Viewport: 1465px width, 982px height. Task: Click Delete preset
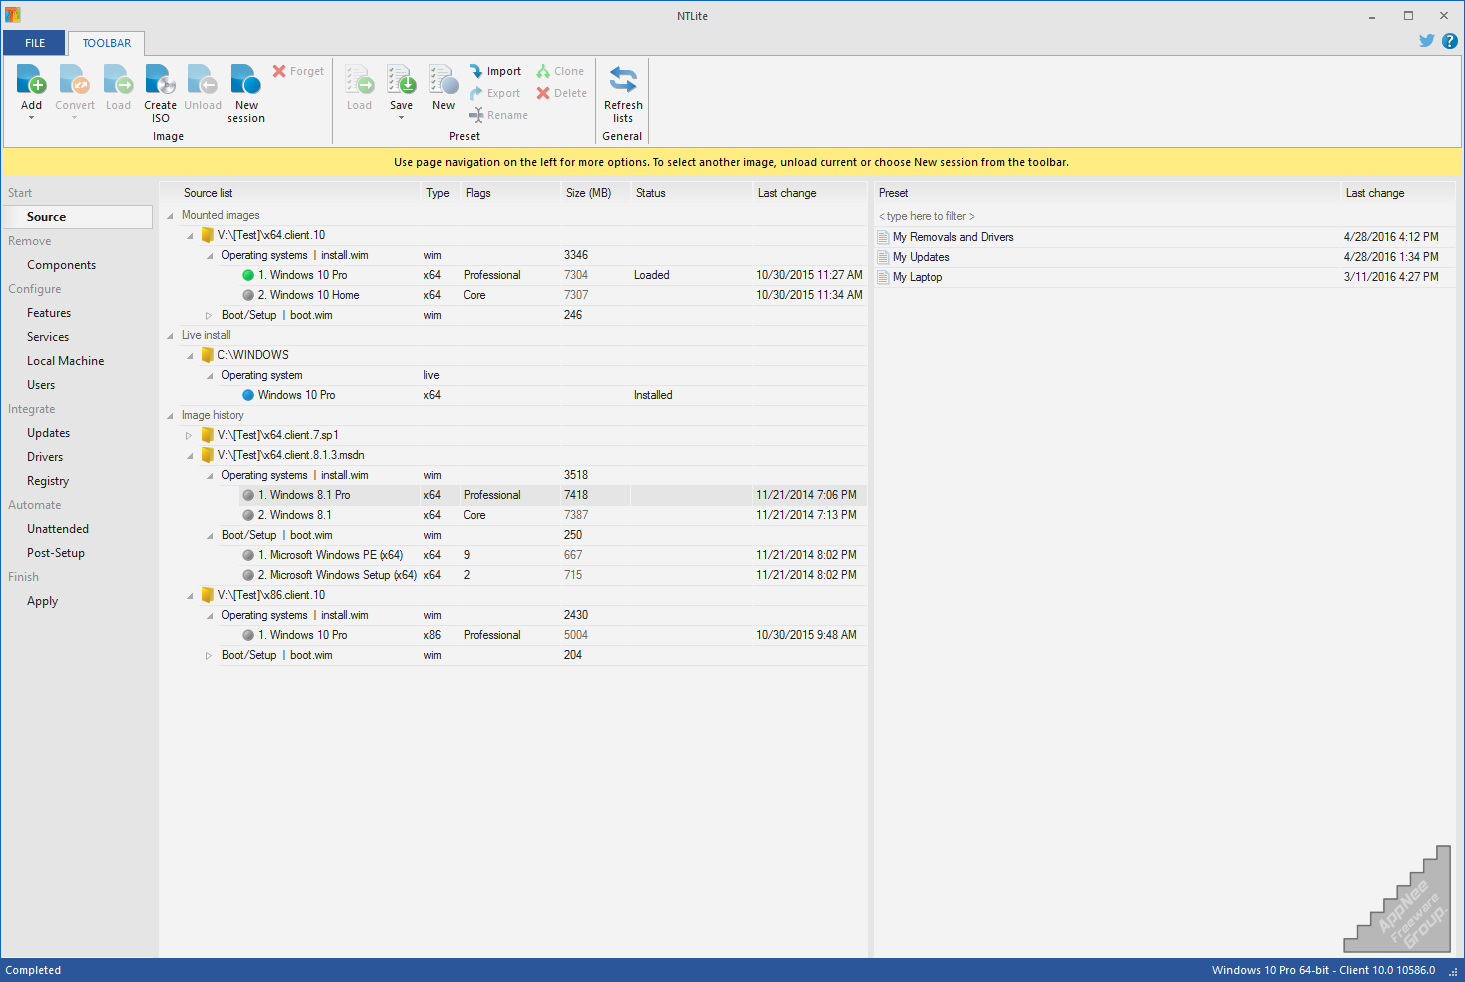(x=561, y=93)
